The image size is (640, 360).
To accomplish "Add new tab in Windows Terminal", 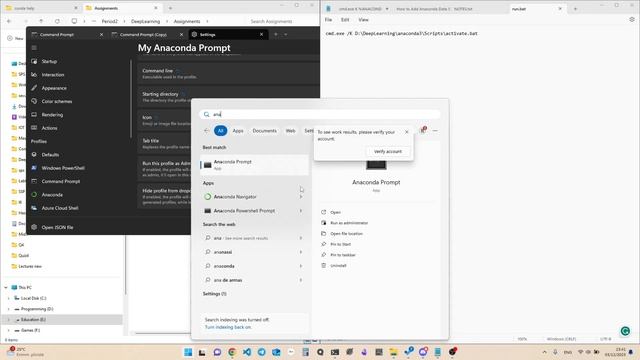I will (x=276, y=35).
